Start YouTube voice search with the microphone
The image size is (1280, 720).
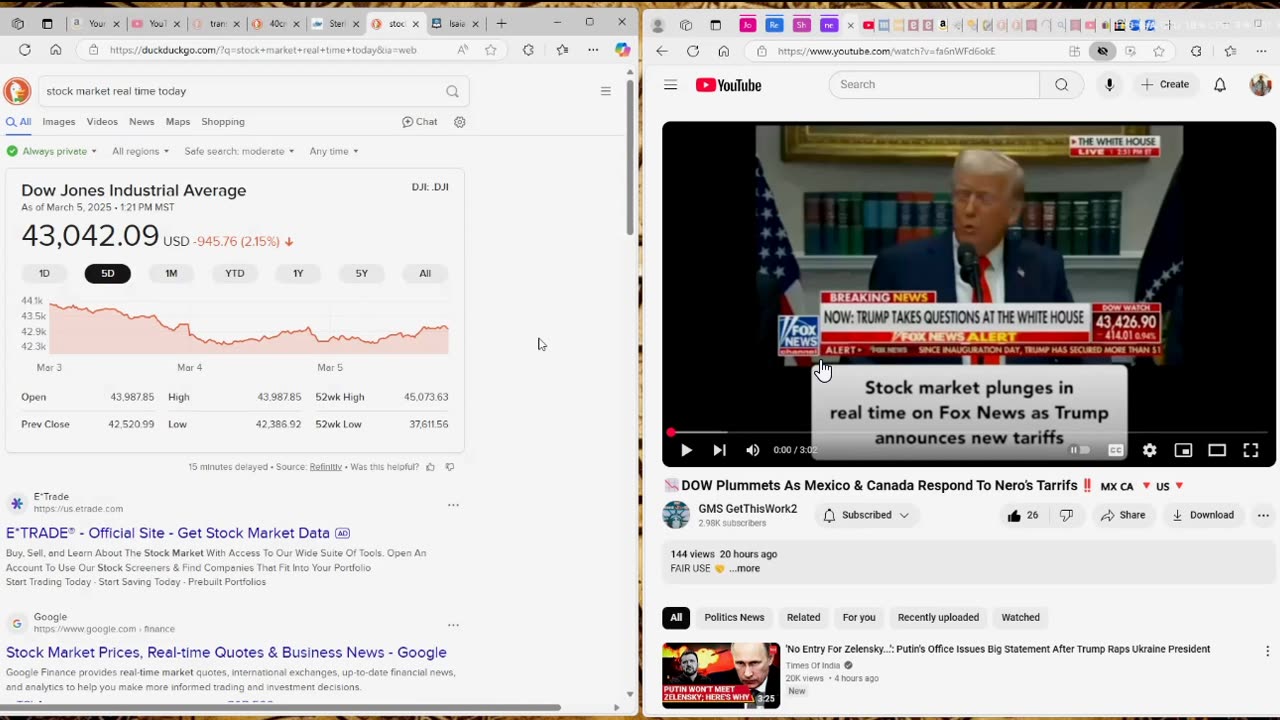1109,85
